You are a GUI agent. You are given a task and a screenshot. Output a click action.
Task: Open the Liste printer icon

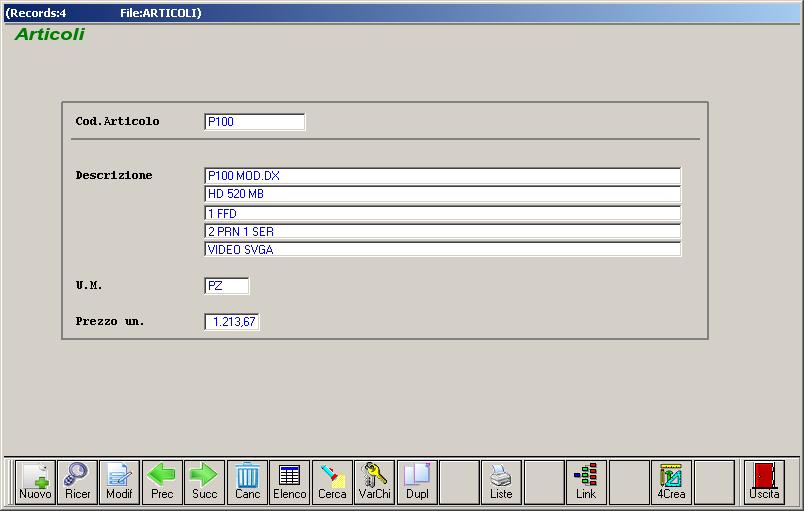[501, 481]
